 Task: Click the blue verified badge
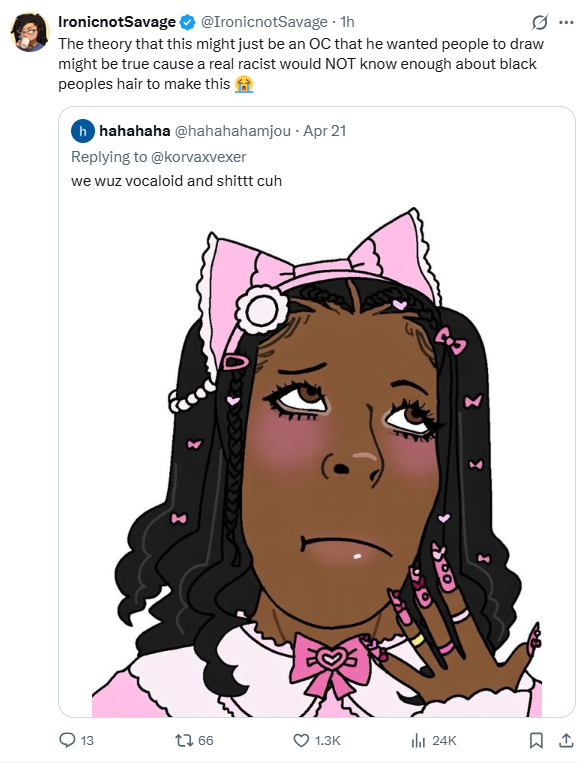click(x=187, y=22)
